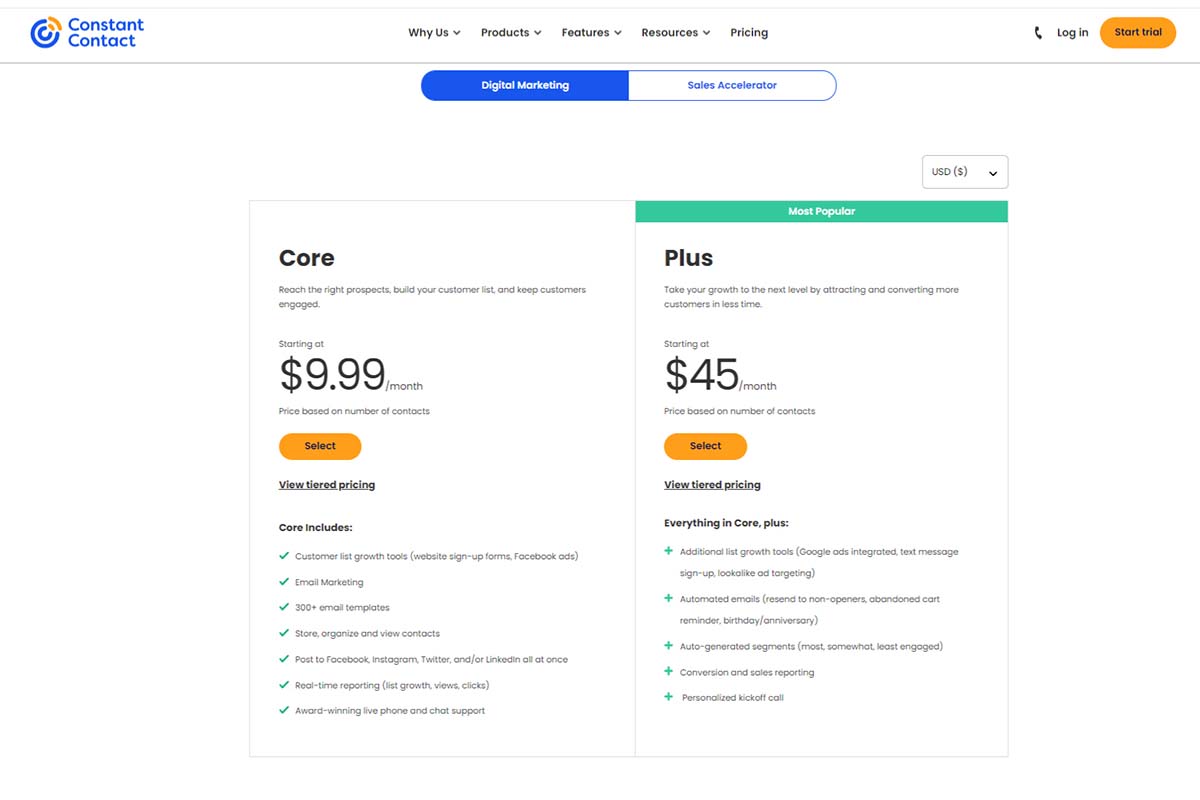Expand the Why Us menu

(434, 33)
